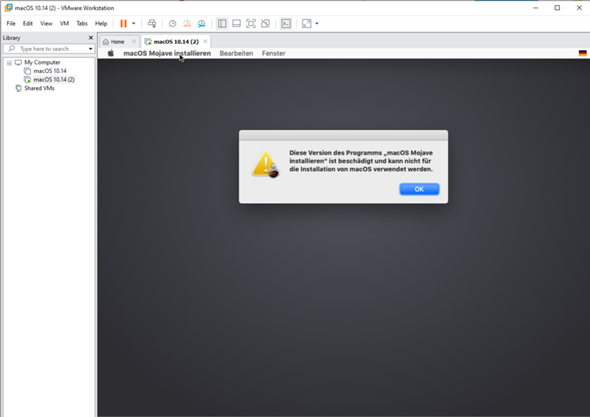This screenshot has height=417, width=590.
Task: Click the German flag input source icon
Action: [x=582, y=53]
